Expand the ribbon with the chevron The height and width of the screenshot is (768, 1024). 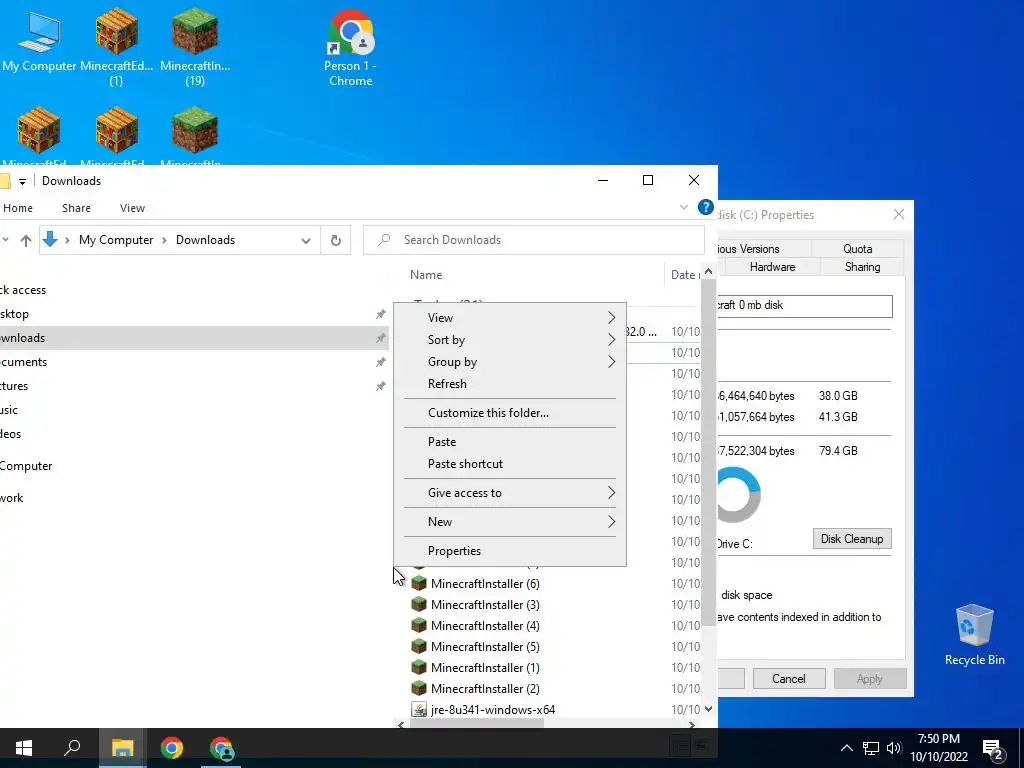683,208
